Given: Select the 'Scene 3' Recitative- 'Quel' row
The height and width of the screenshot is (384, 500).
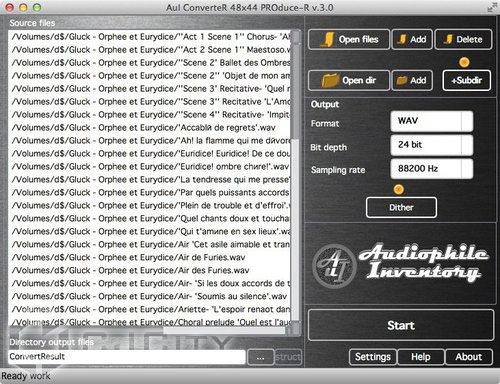Looking at the screenshot, I should (149, 89).
